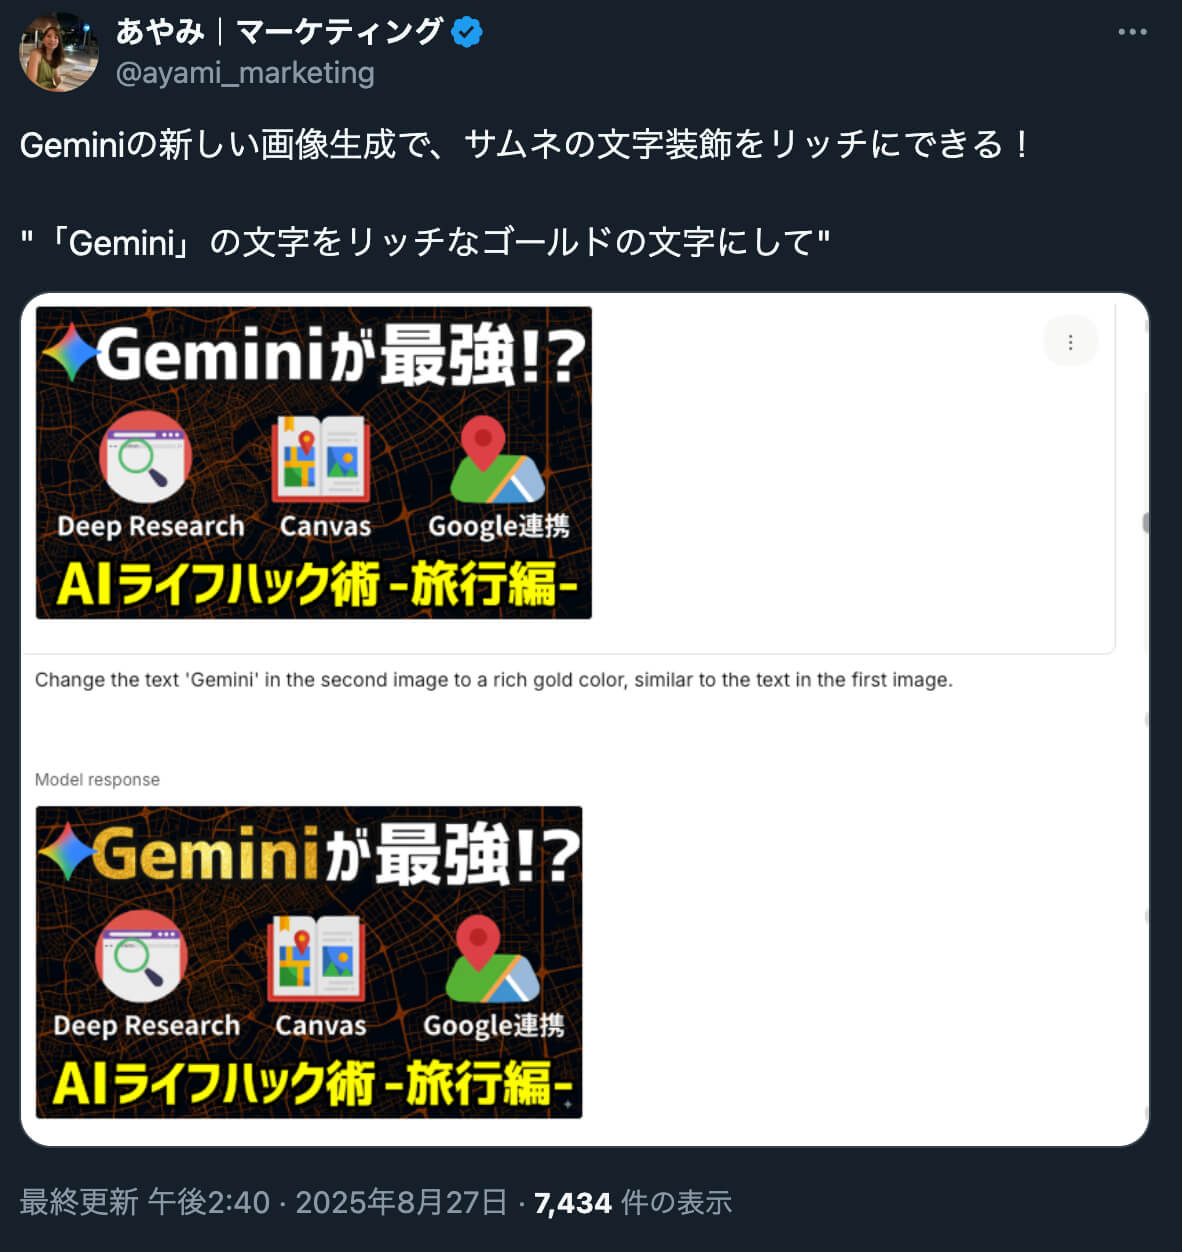This screenshot has height=1252, width=1182.
Task: Click the 午後2:40 · 2025年8月27日 timestamp
Action: coord(328,1202)
